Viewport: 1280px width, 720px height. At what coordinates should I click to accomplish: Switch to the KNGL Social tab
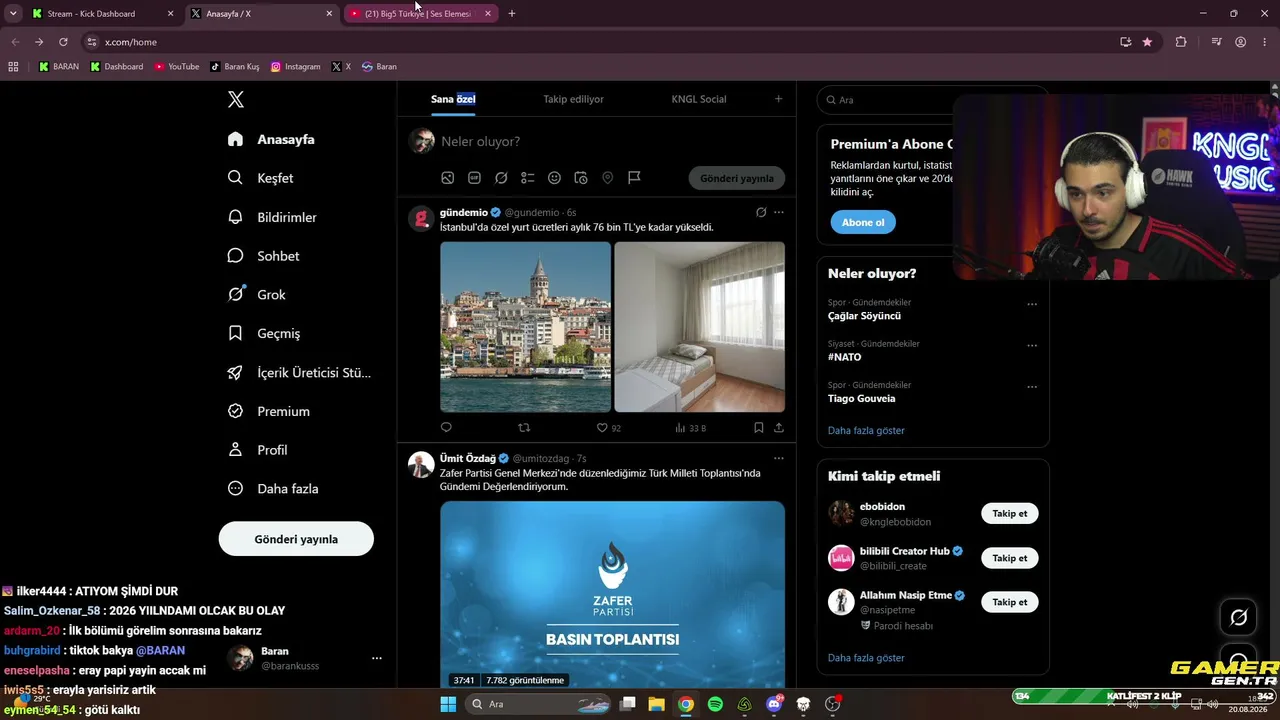tap(699, 99)
